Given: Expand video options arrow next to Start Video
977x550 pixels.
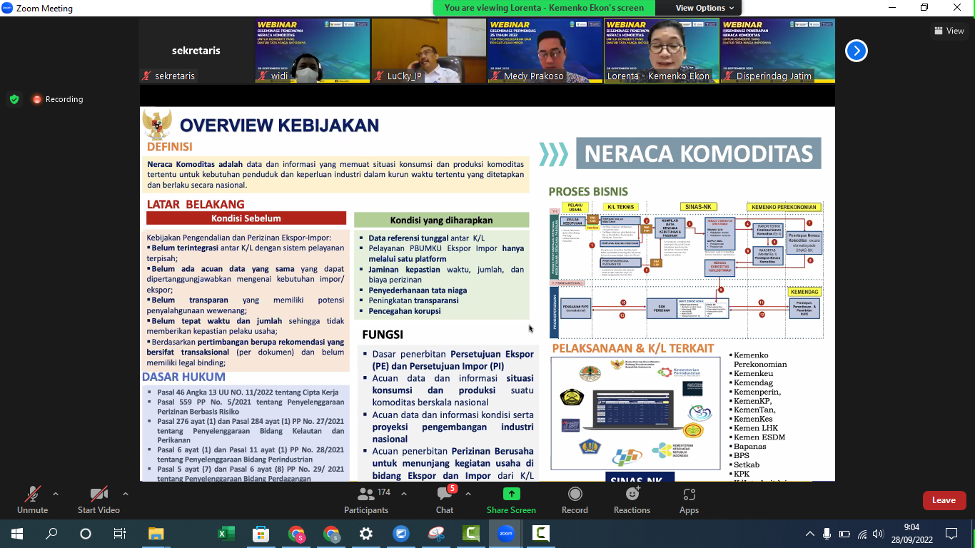Looking at the screenshot, I should tap(125, 493).
